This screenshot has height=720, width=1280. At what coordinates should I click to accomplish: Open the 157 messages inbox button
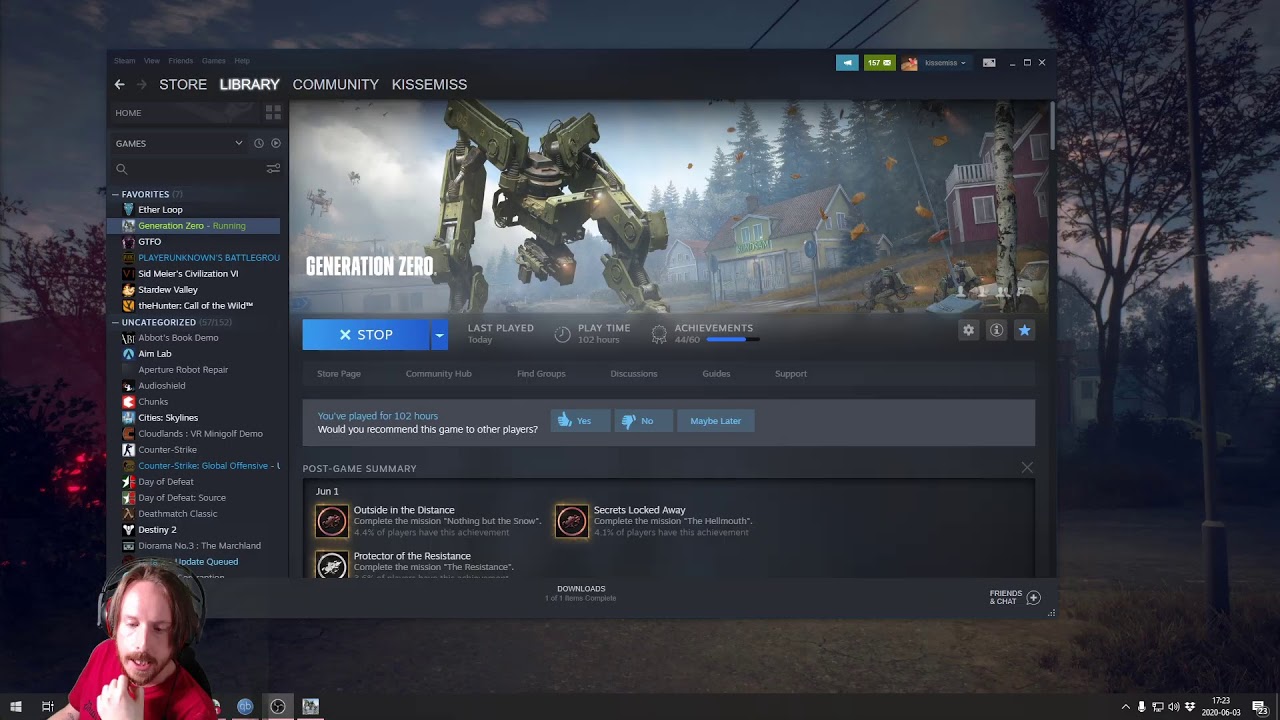pos(879,62)
